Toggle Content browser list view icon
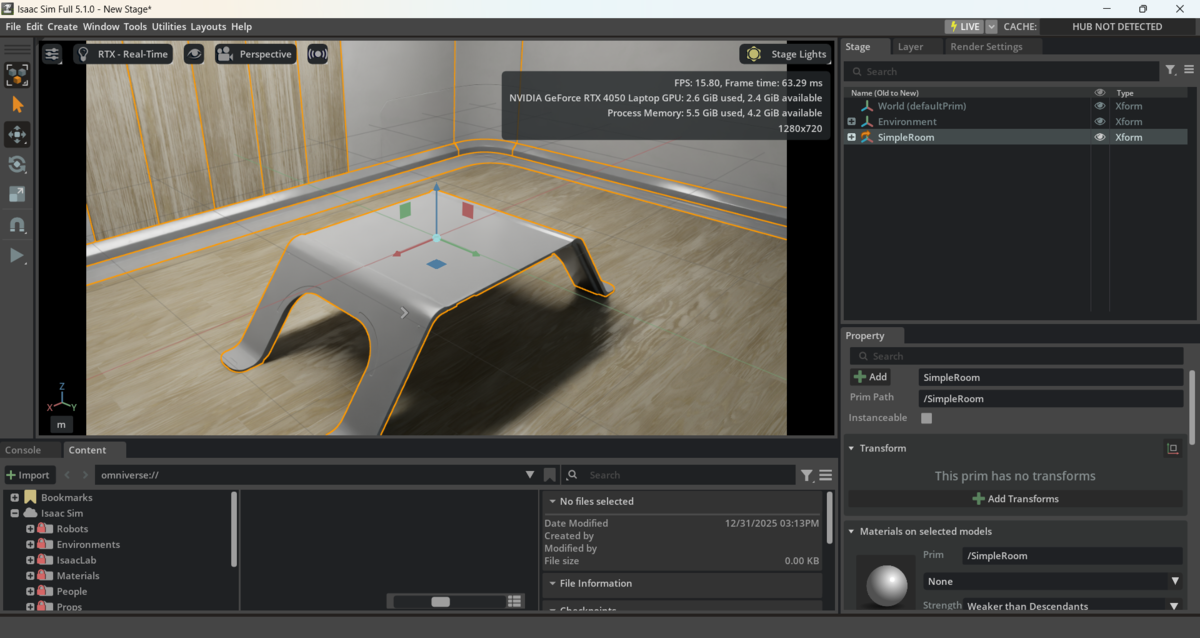Viewport: 1200px width, 638px height. [x=514, y=601]
